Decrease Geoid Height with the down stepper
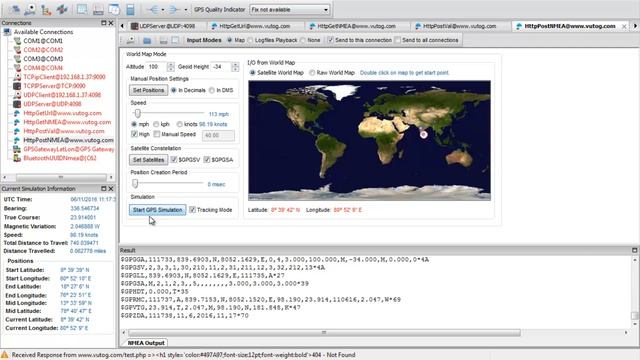This screenshot has width=640, height=360. coord(235,69)
